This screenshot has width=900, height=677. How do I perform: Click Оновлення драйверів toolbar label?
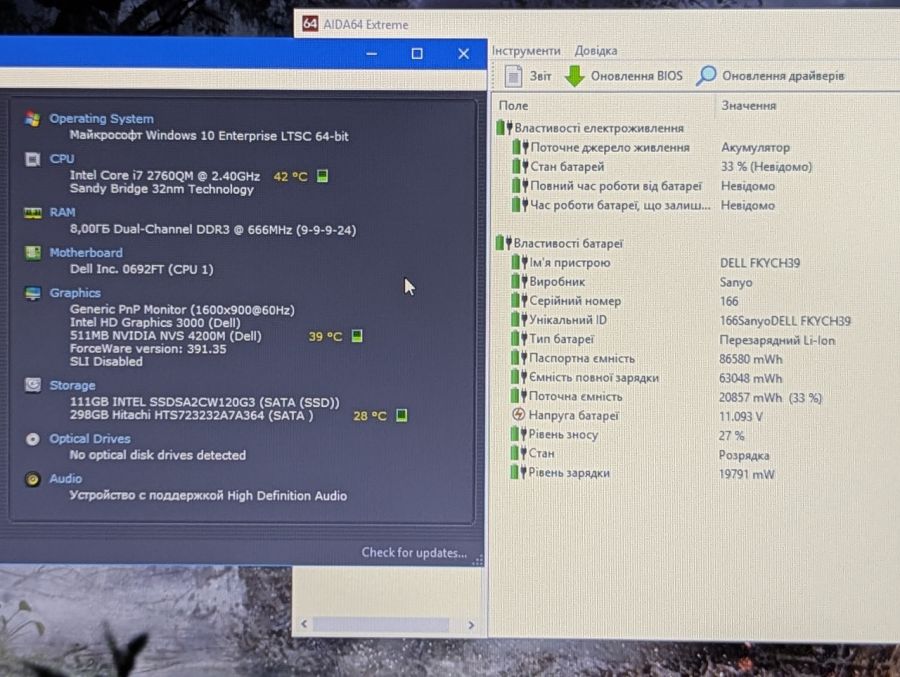[x=783, y=76]
